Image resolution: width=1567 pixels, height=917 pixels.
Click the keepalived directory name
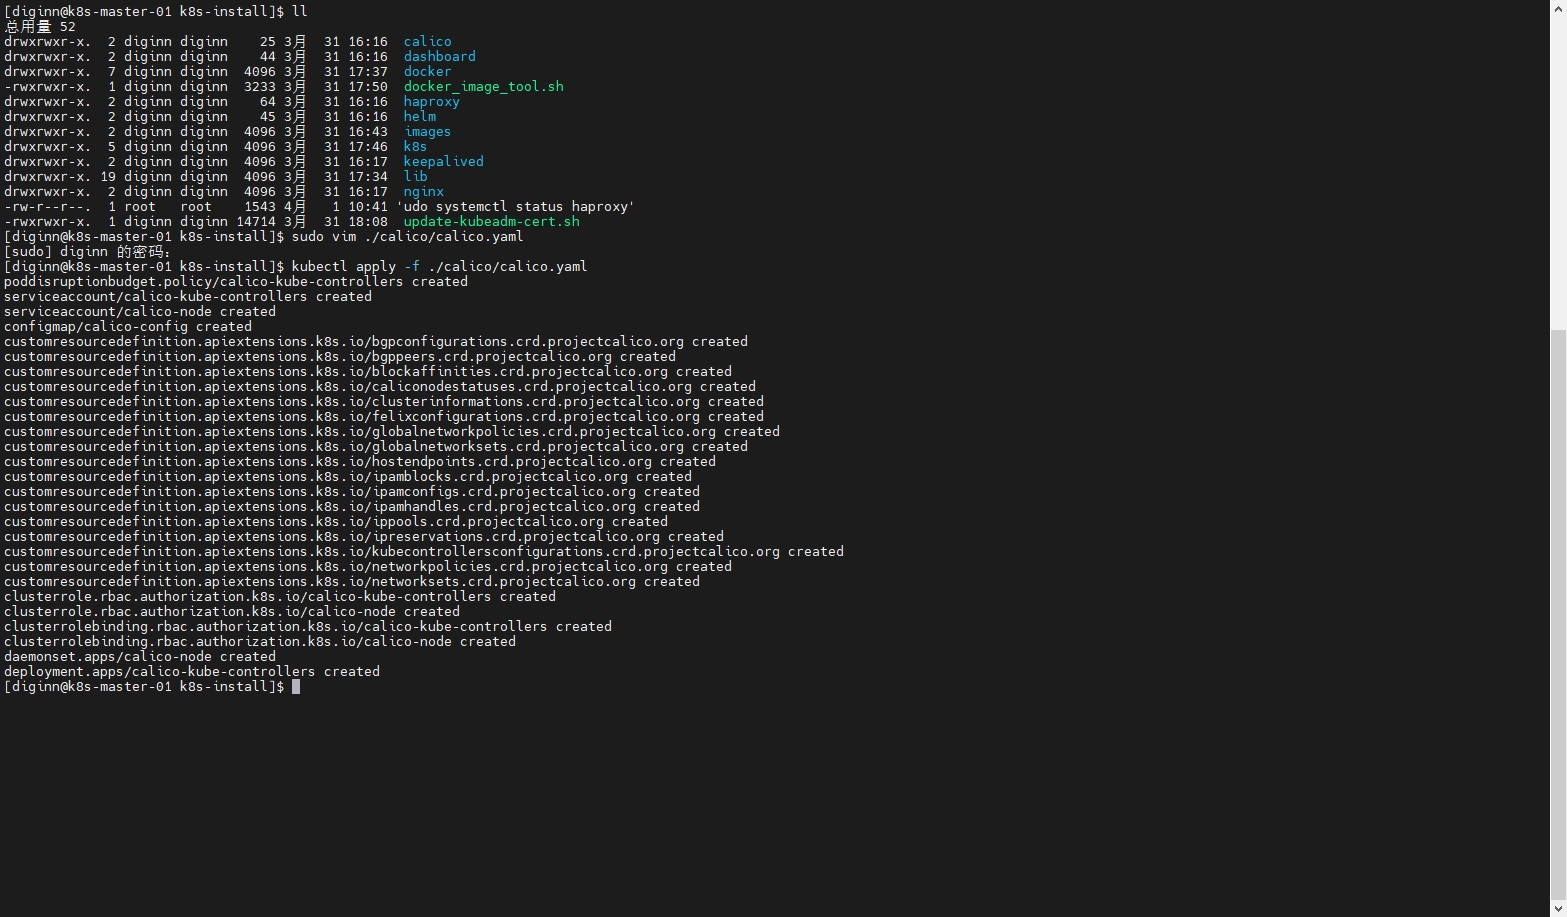[x=443, y=162]
